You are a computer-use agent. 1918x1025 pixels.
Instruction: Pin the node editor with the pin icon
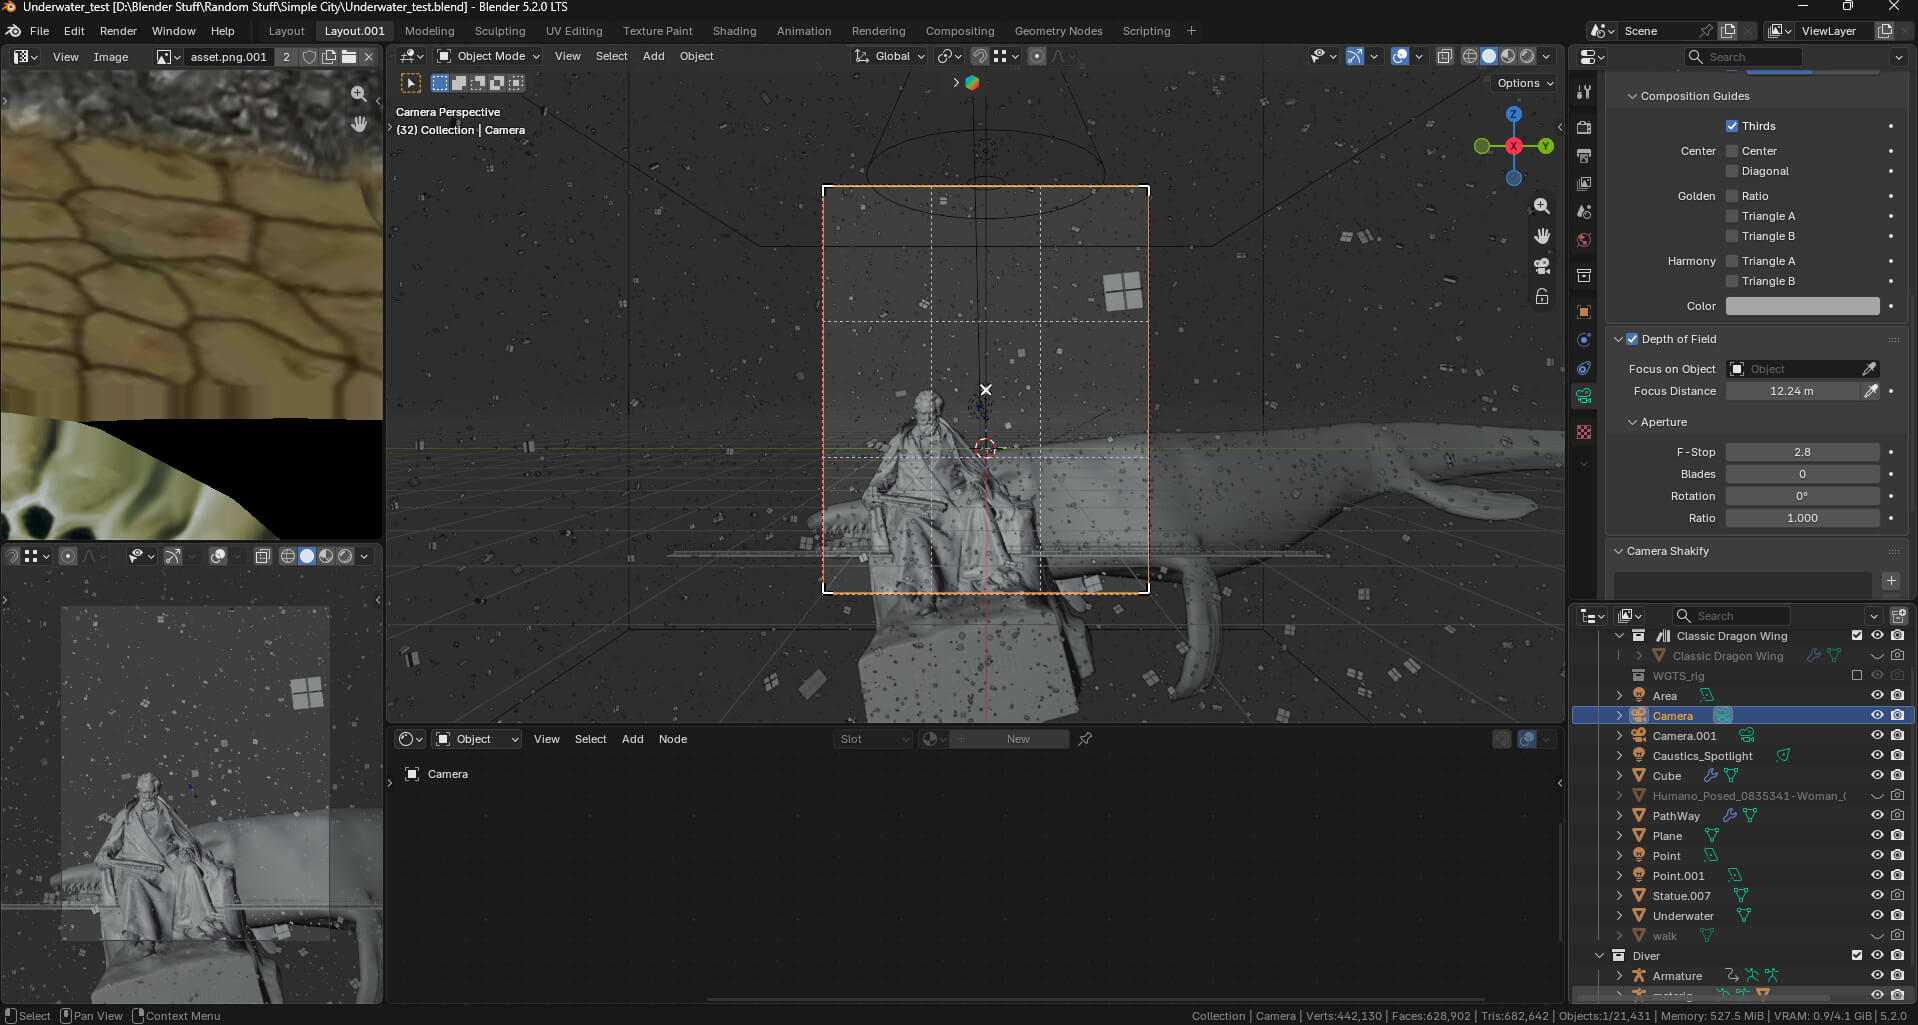coord(1085,739)
